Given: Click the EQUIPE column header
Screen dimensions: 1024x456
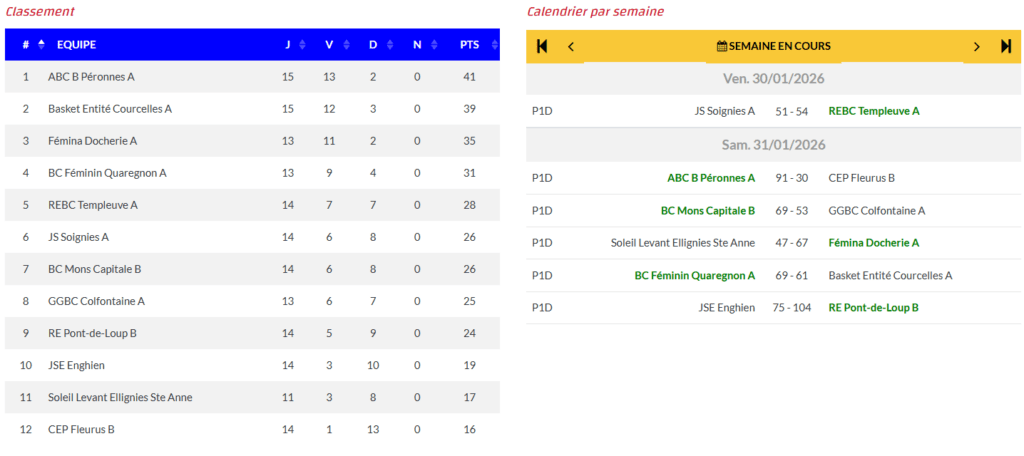Looking at the screenshot, I should click(x=77, y=44).
